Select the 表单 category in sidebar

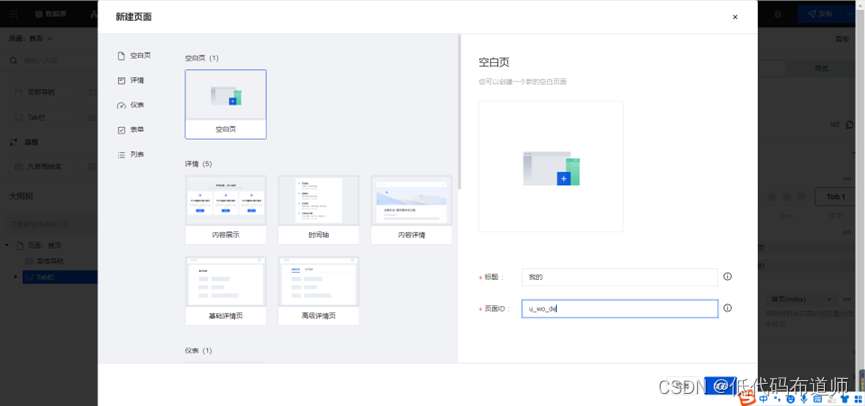pyautogui.click(x=131, y=130)
